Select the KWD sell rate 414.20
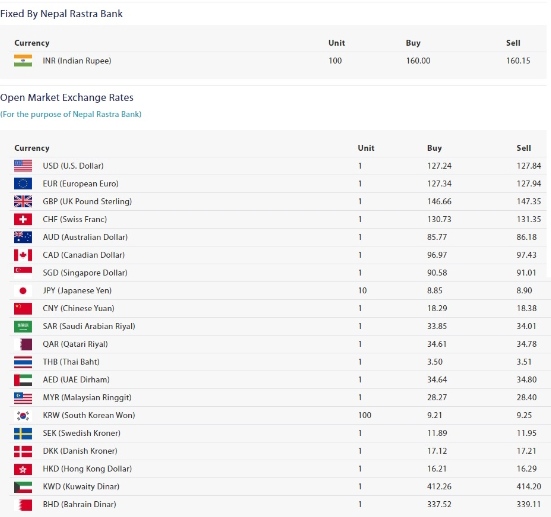The height and width of the screenshot is (517, 551). click(x=529, y=486)
